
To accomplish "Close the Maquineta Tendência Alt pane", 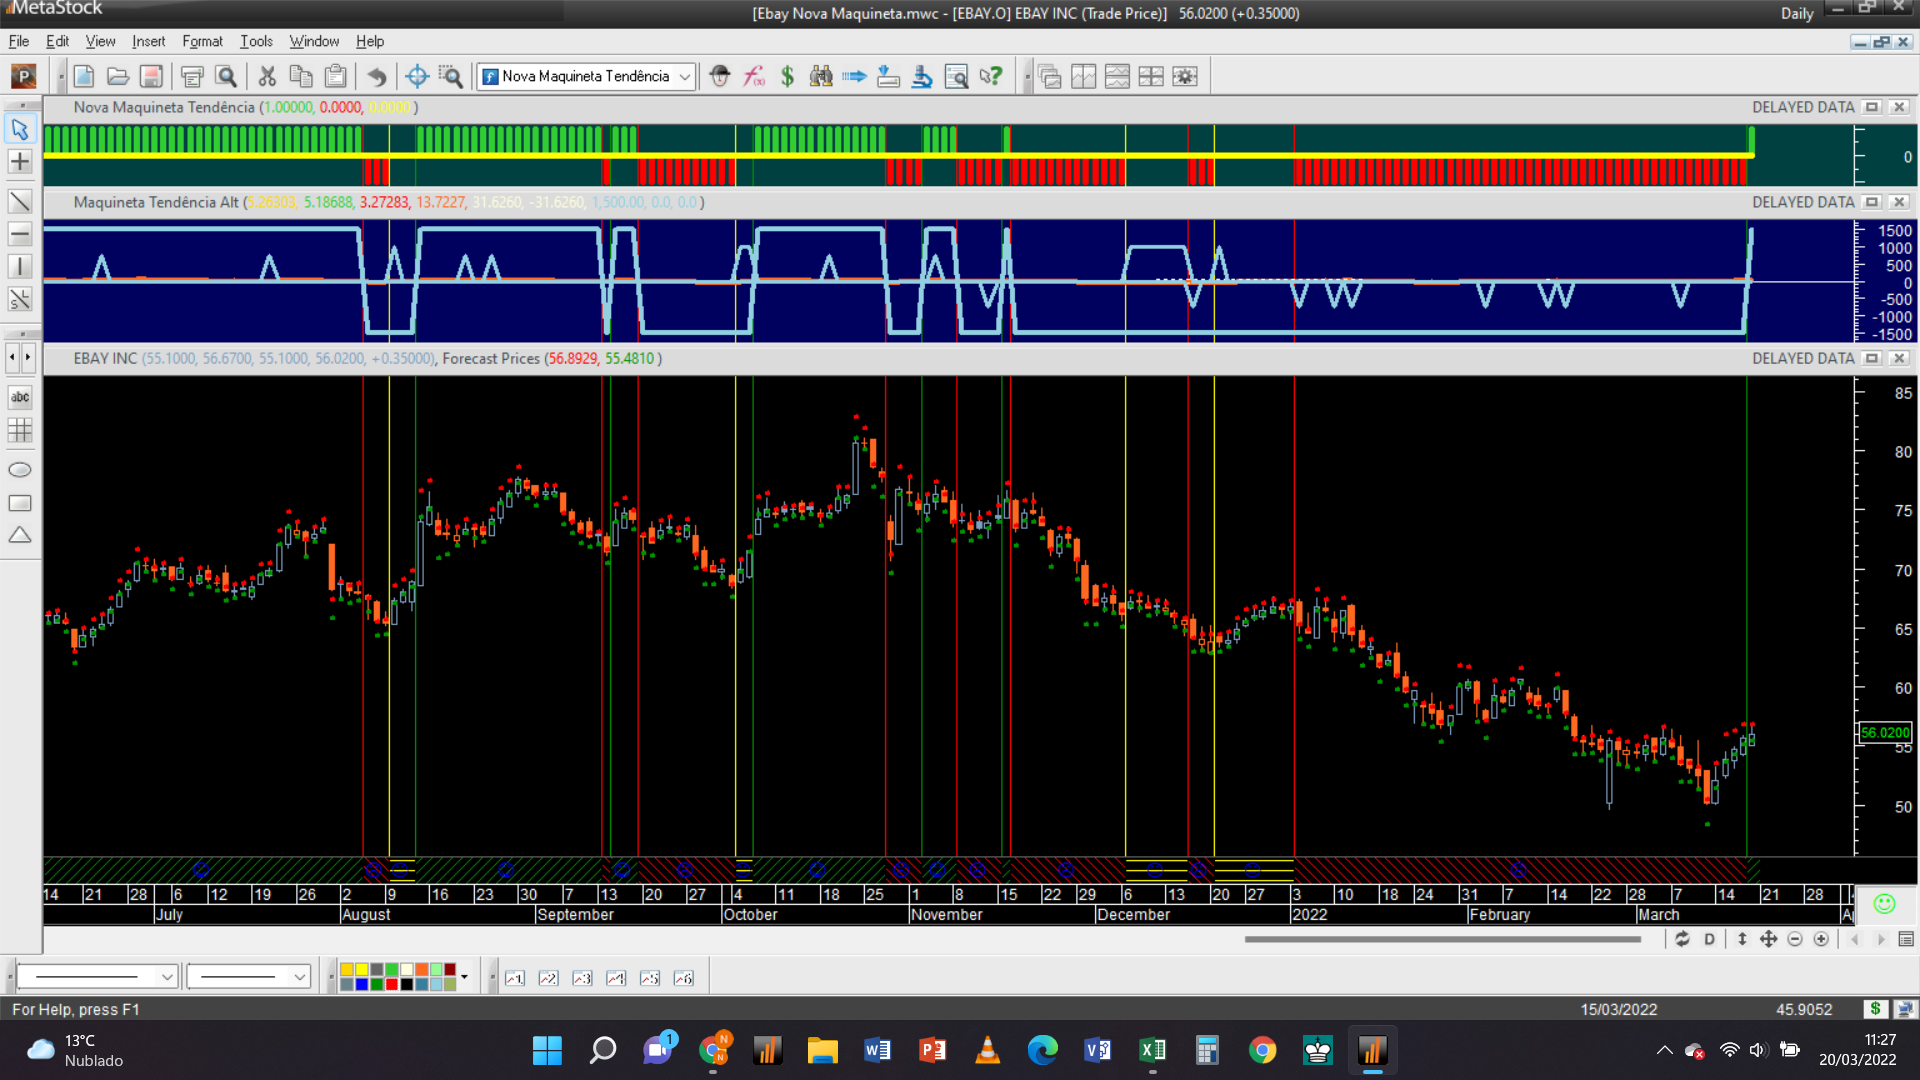I will coord(1899,202).
